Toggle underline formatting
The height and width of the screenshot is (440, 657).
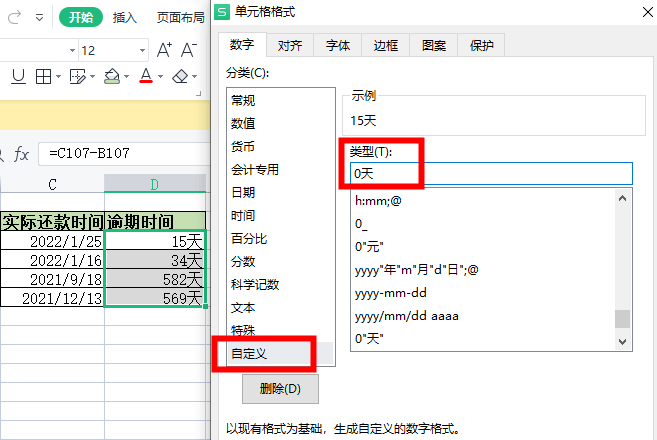pyautogui.click(x=18, y=76)
